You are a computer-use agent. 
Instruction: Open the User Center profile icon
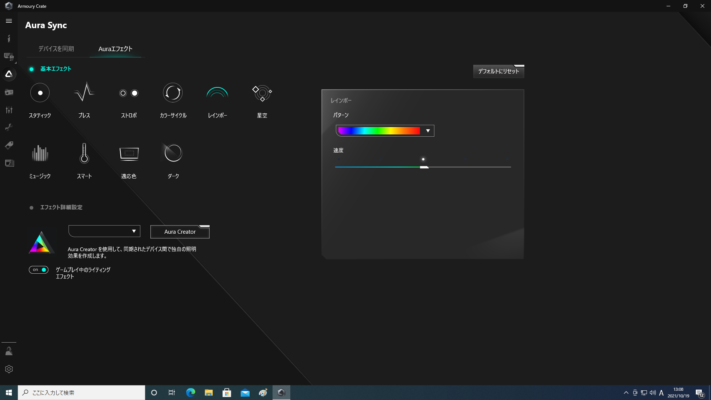coord(9,351)
